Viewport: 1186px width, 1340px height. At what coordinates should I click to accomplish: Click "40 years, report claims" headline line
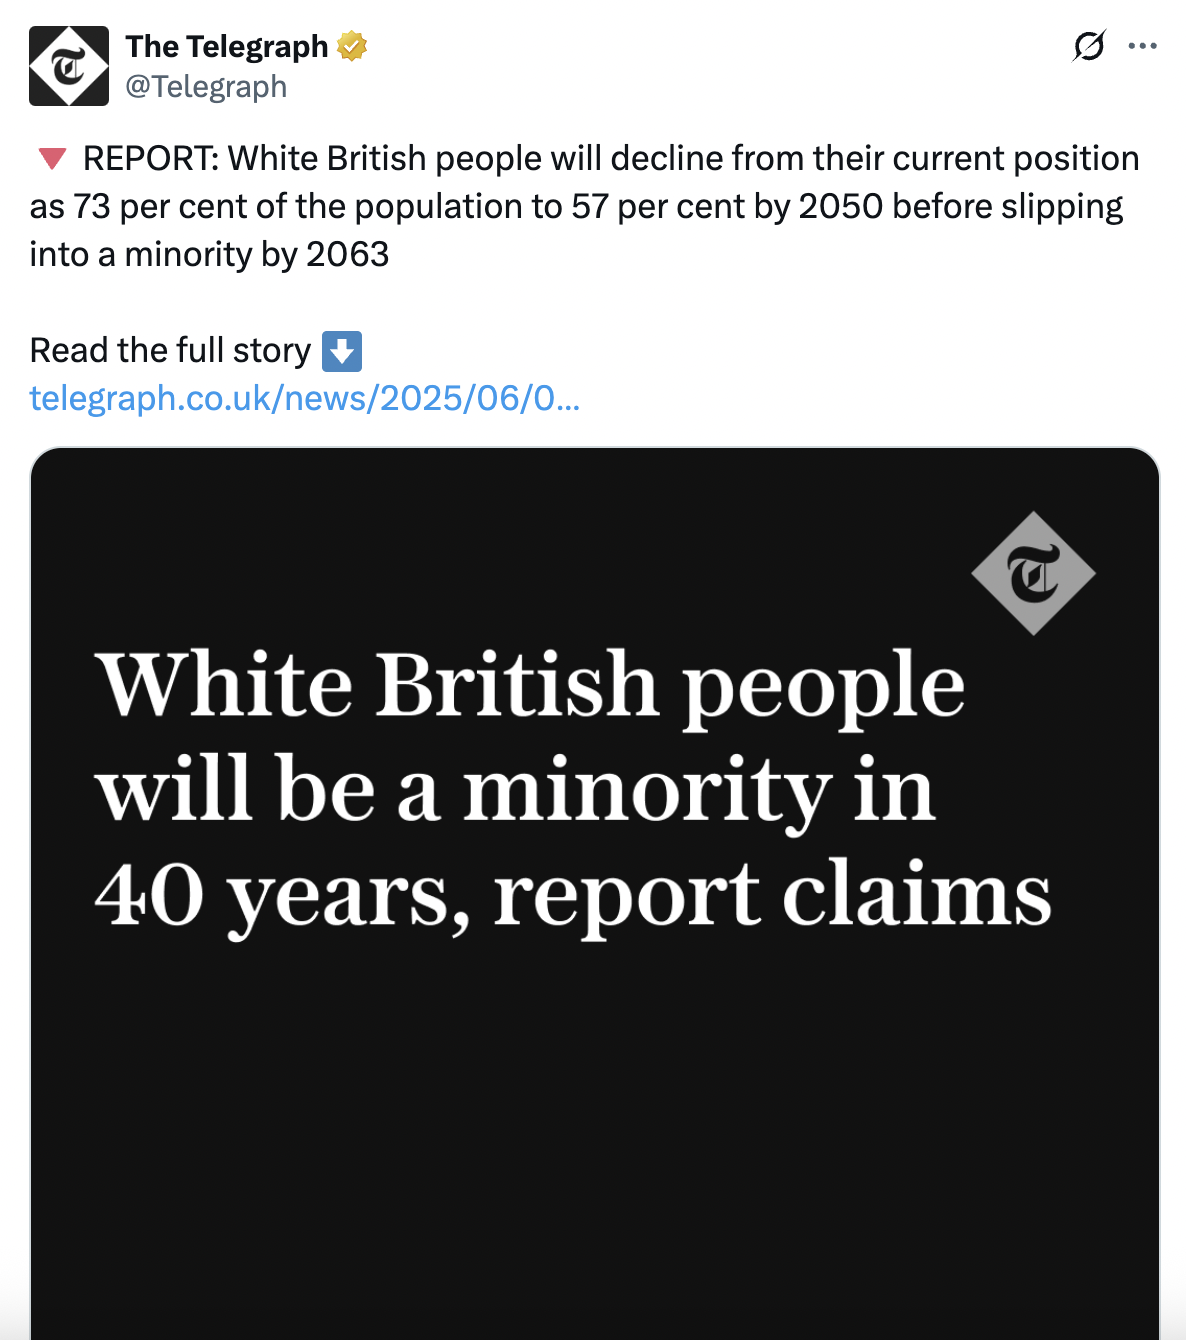(x=573, y=895)
